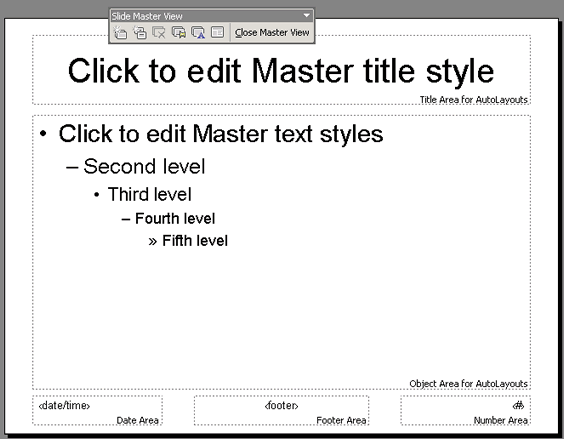The height and width of the screenshot is (439, 564).
Task: Place cursor in Fifth level text
Action: 195,241
